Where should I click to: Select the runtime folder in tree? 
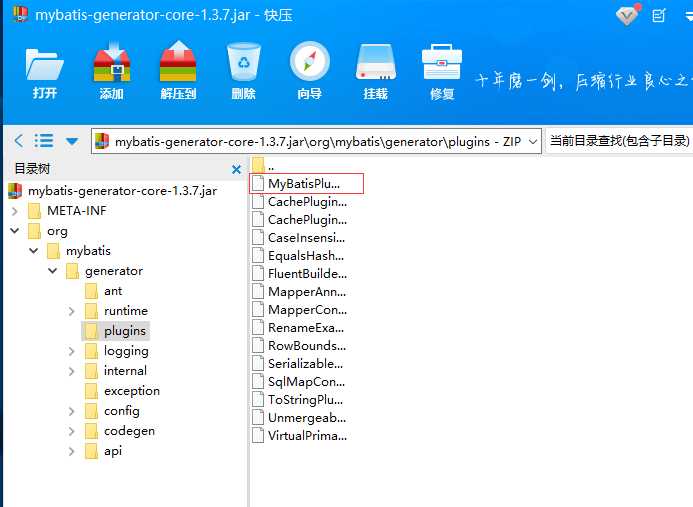[116, 311]
